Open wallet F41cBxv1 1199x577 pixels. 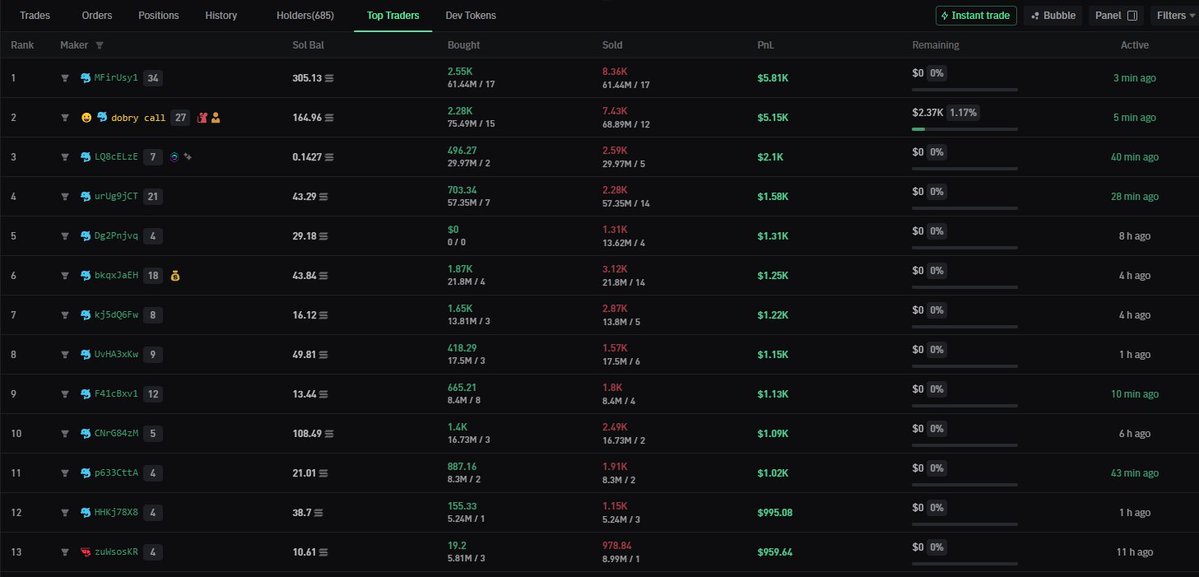click(x=116, y=394)
